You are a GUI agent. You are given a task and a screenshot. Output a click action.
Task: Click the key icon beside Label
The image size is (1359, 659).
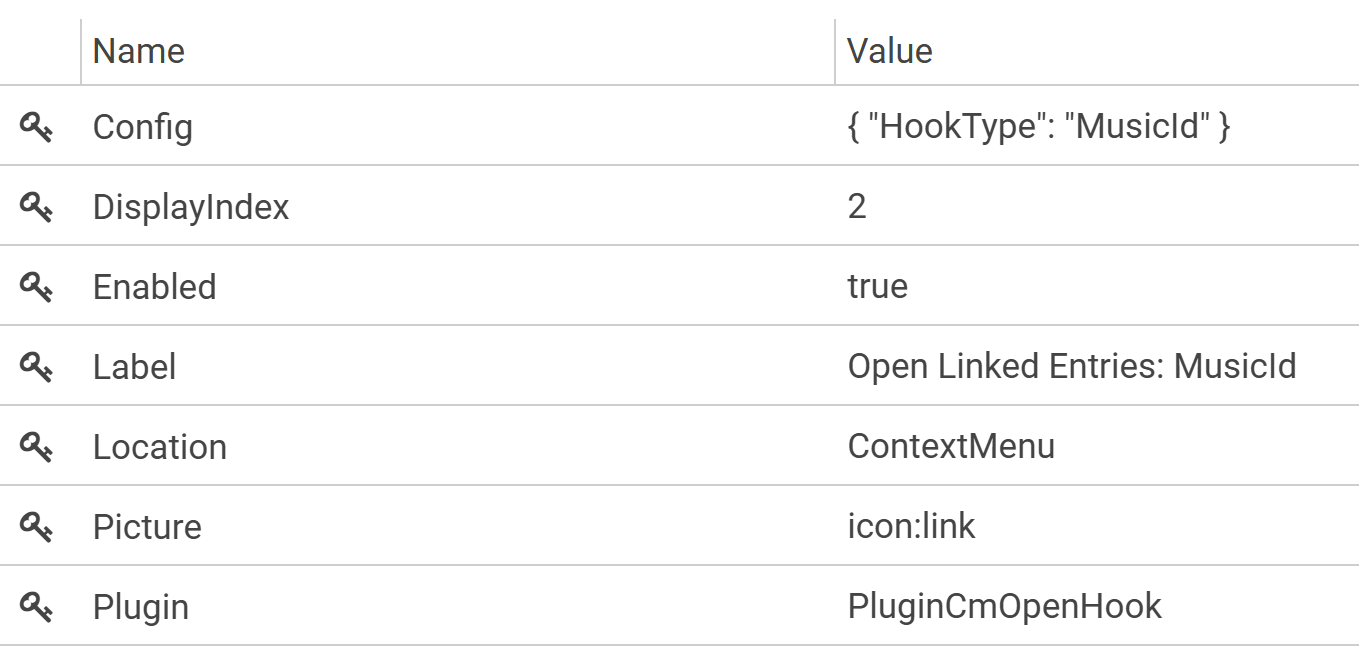click(36, 367)
